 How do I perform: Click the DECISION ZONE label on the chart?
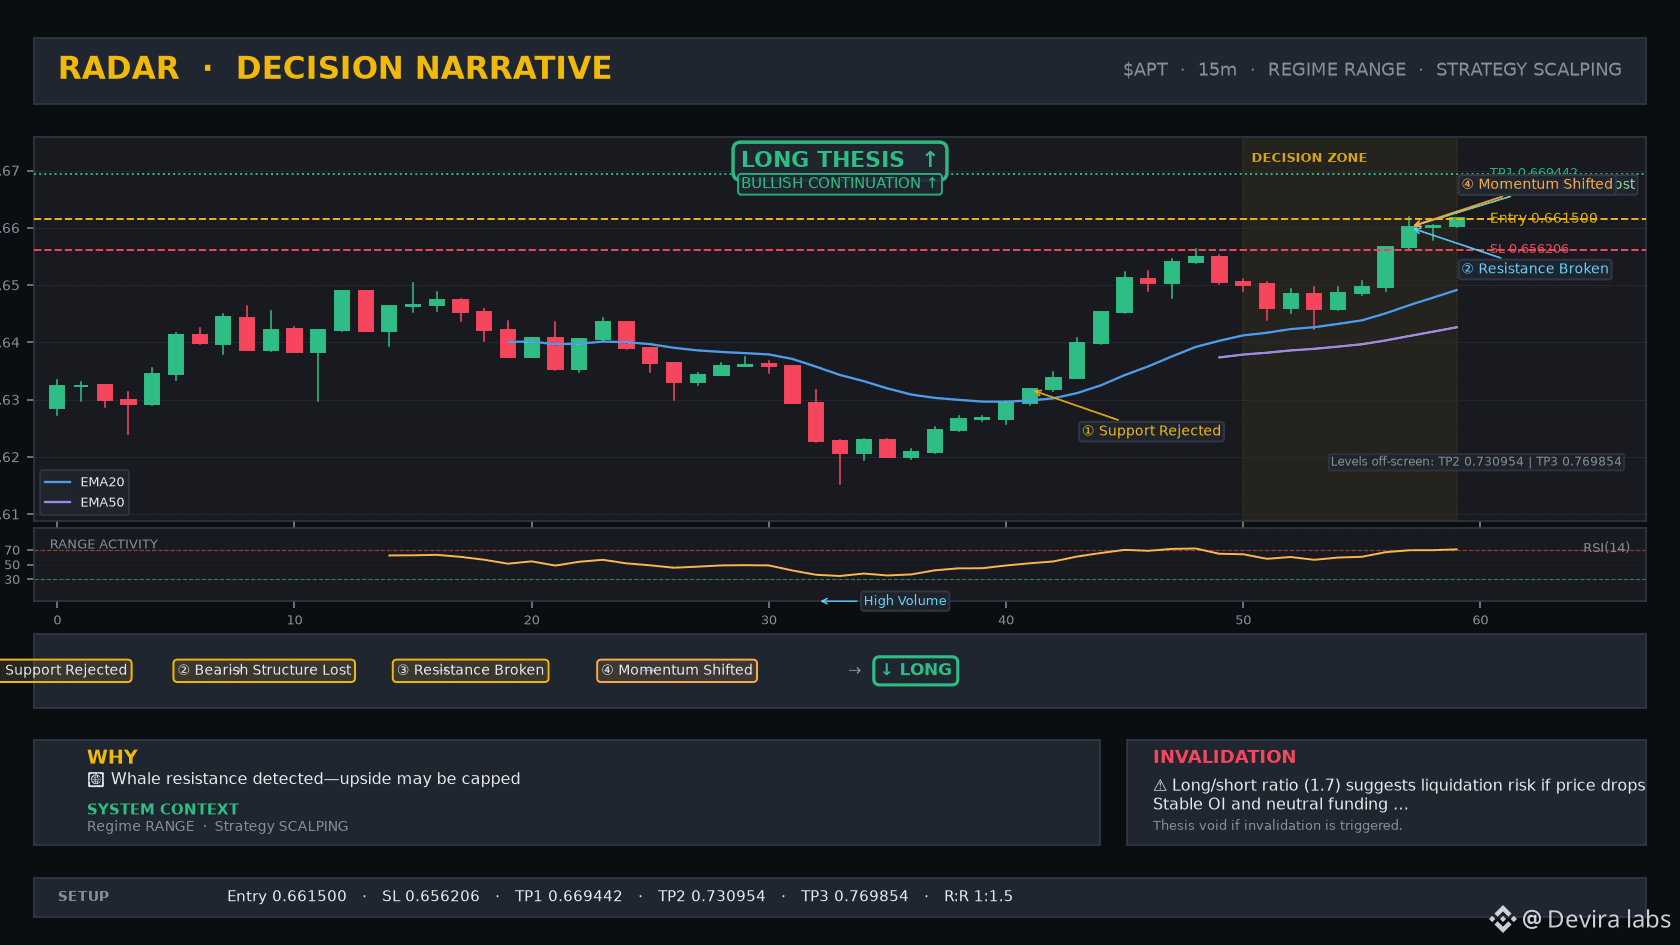(x=1309, y=158)
